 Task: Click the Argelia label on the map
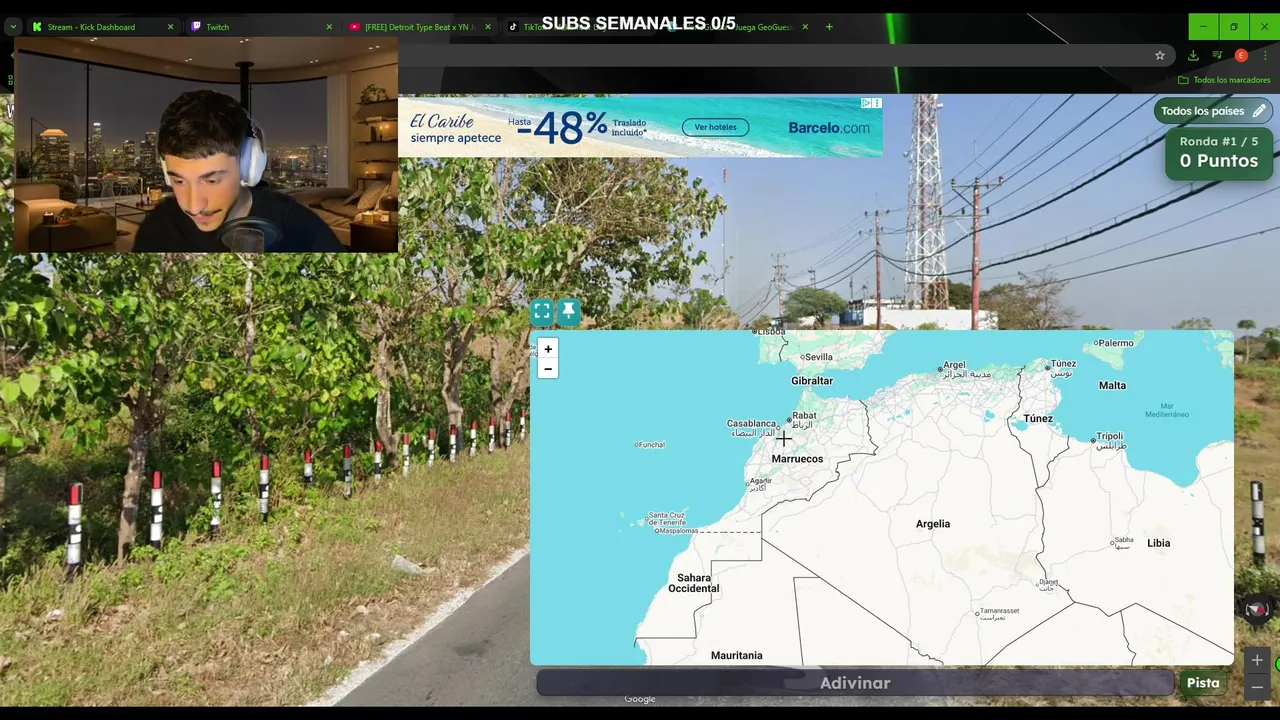[x=933, y=524]
